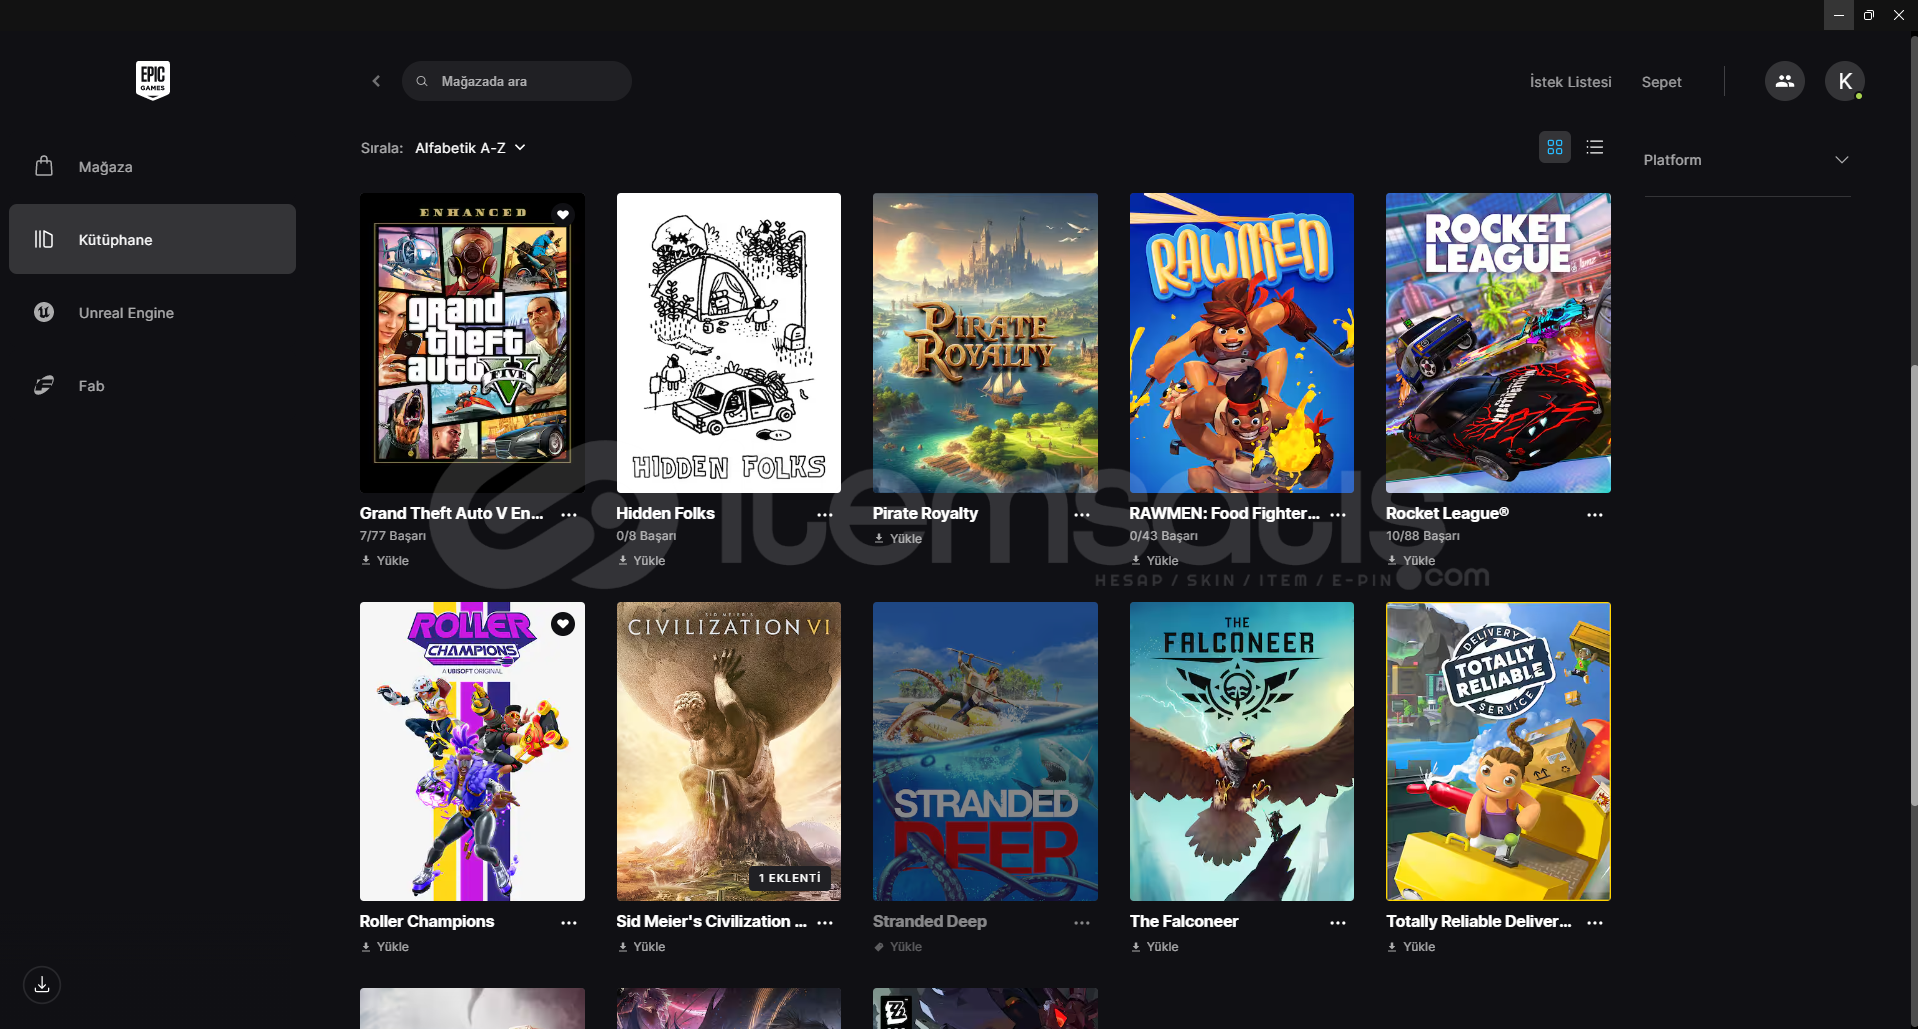Open more options for Totally Reliable Delivery
Screen dimensions: 1918x1029
tap(1595, 923)
